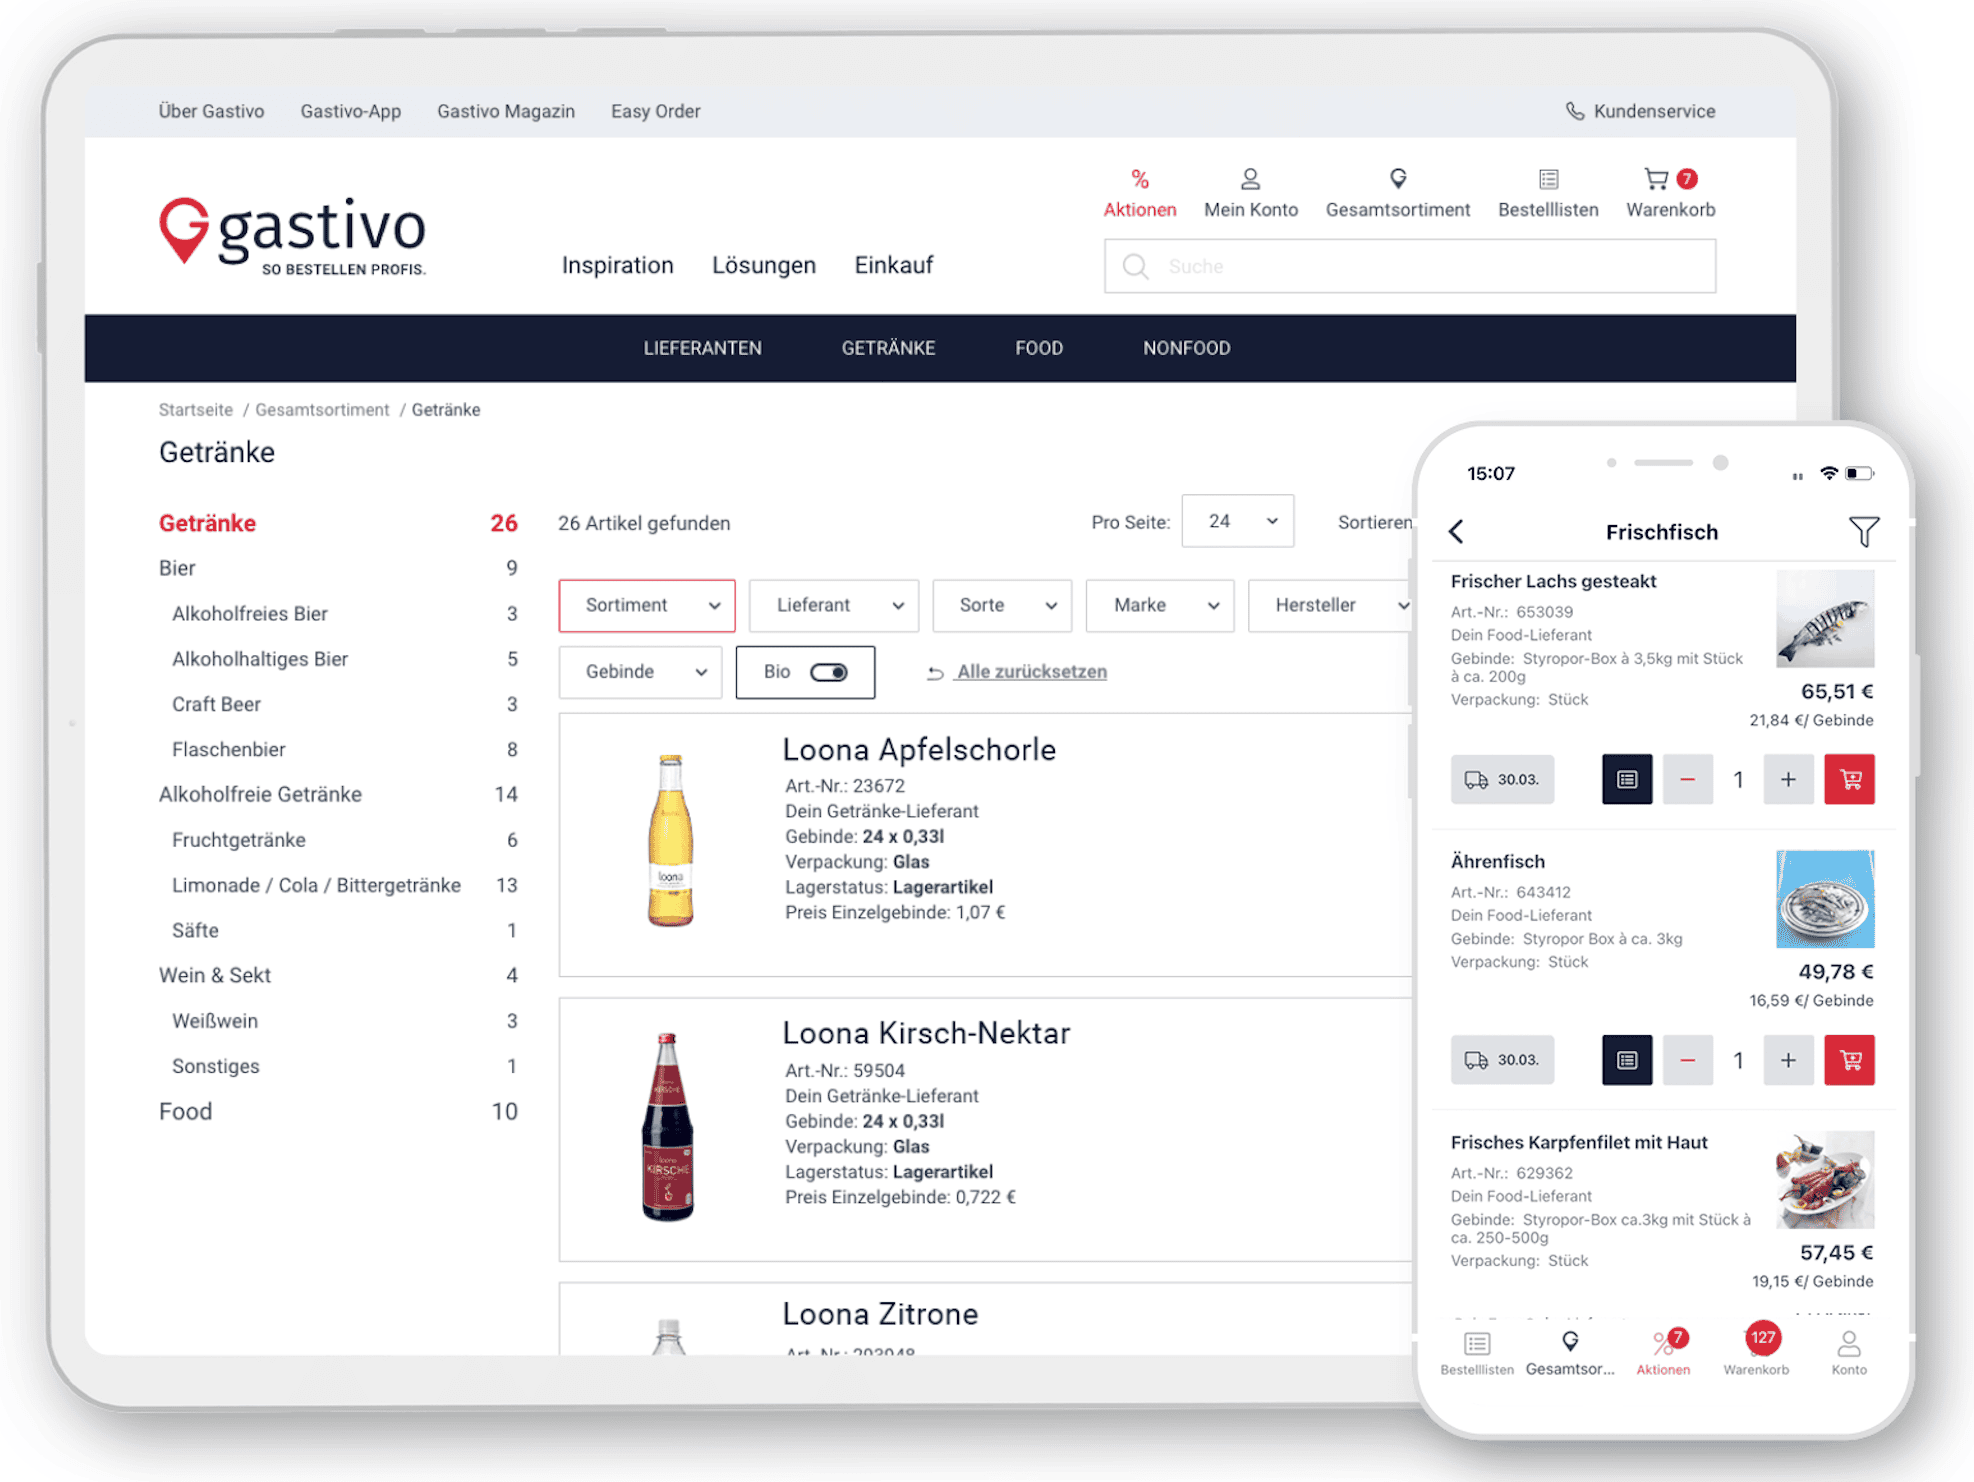
Task: Expand the Sortiment filter dropdown
Action: pyautogui.click(x=647, y=606)
